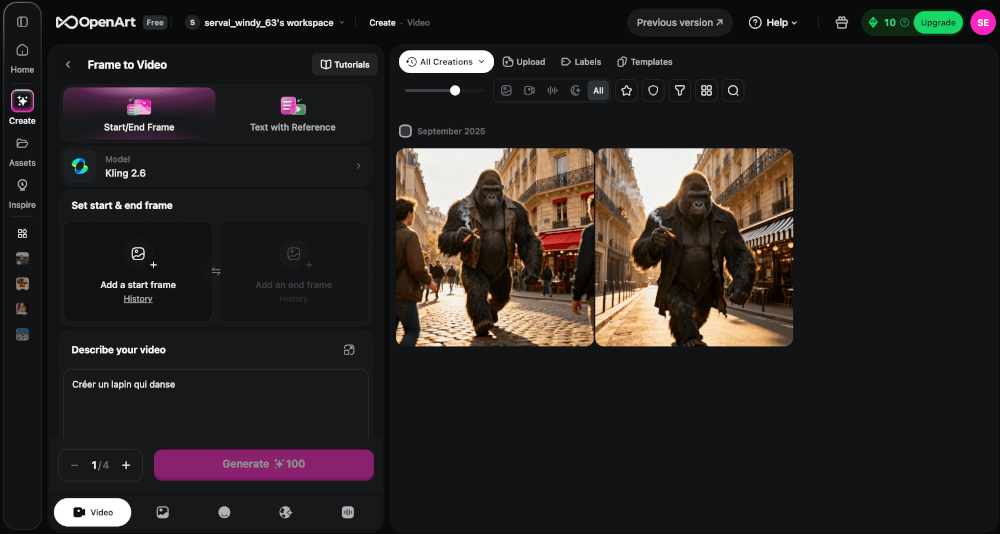Open the search magnifier in gallery toolbar
Image resolution: width=1000 pixels, height=534 pixels.
point(733,91)
